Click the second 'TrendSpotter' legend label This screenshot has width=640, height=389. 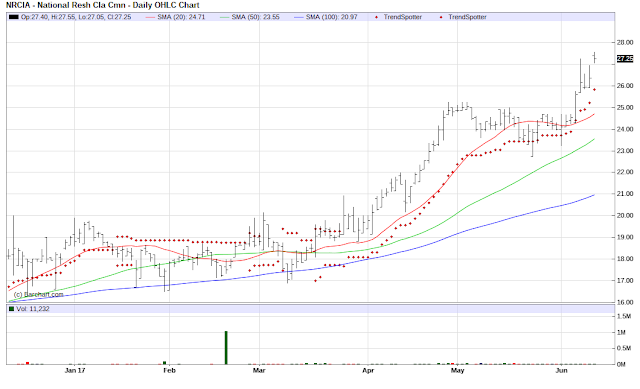coord(467,17)
